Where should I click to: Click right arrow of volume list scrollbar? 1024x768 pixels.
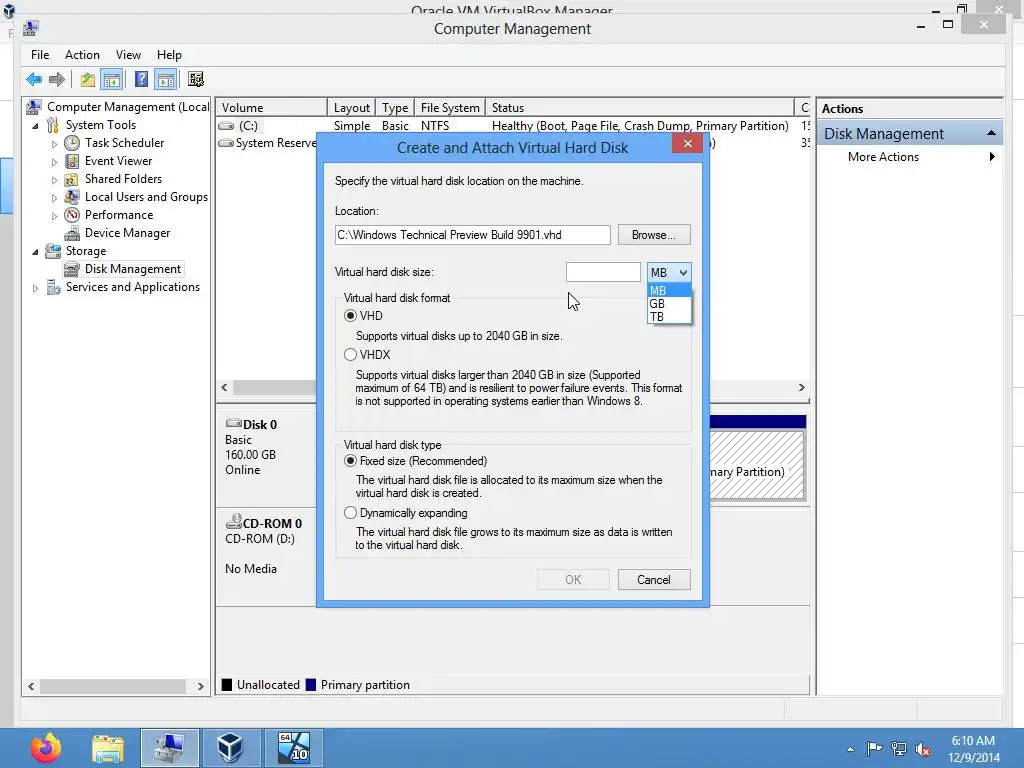(802, 387)
